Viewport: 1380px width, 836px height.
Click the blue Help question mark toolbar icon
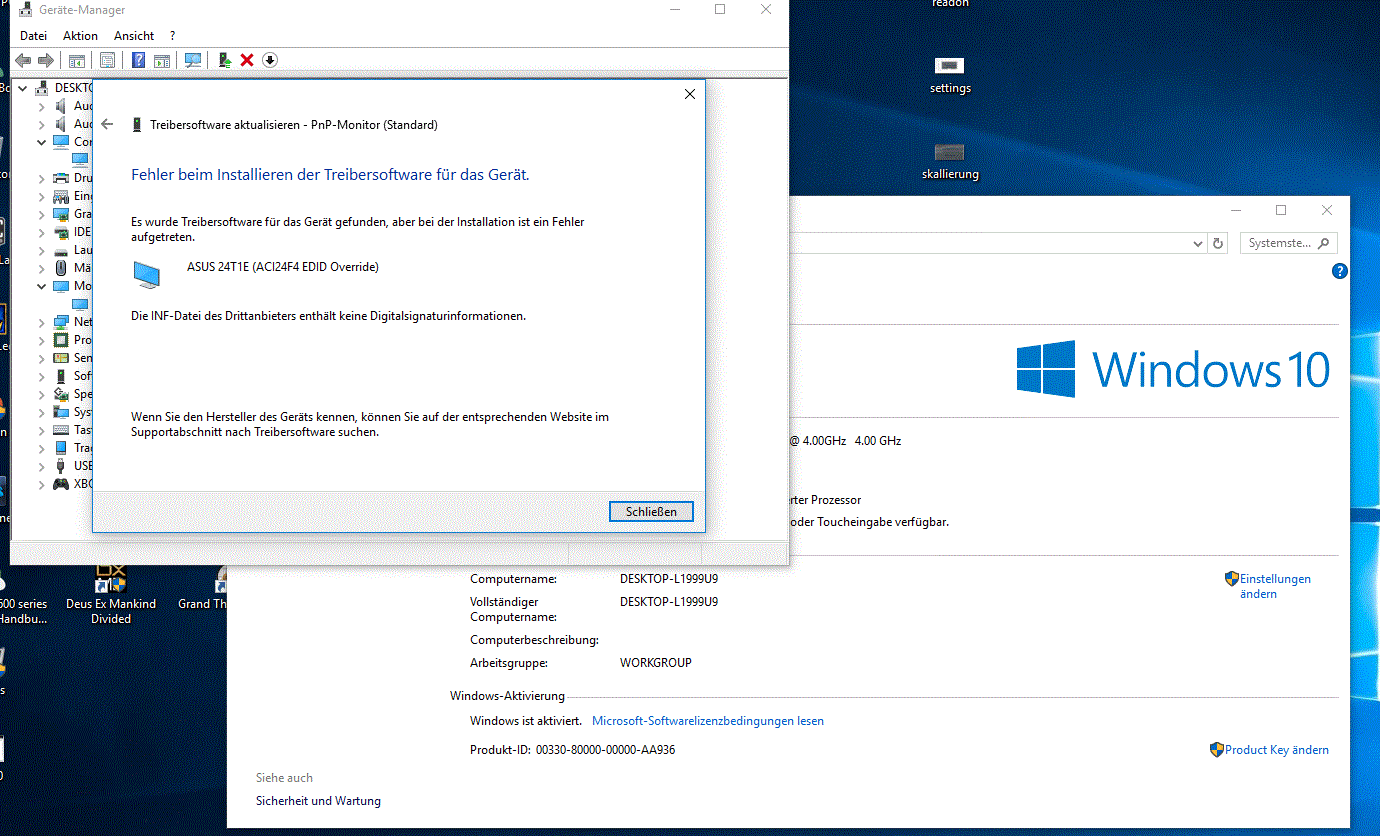coord(138,60)
